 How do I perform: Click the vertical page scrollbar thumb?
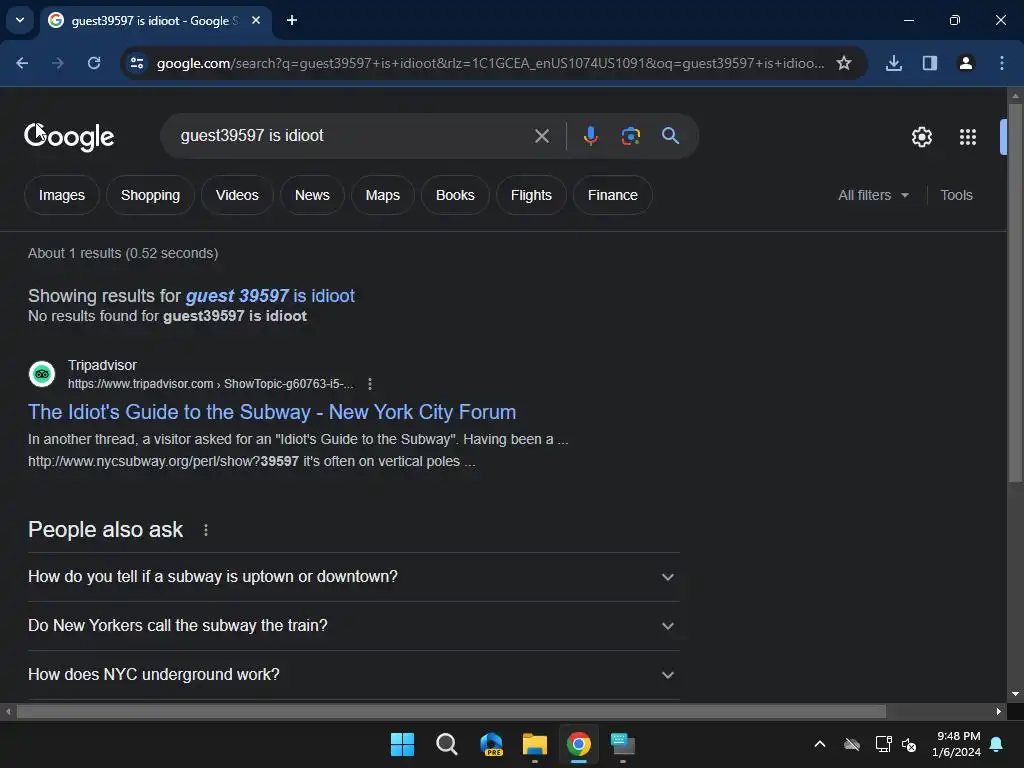1015,293
